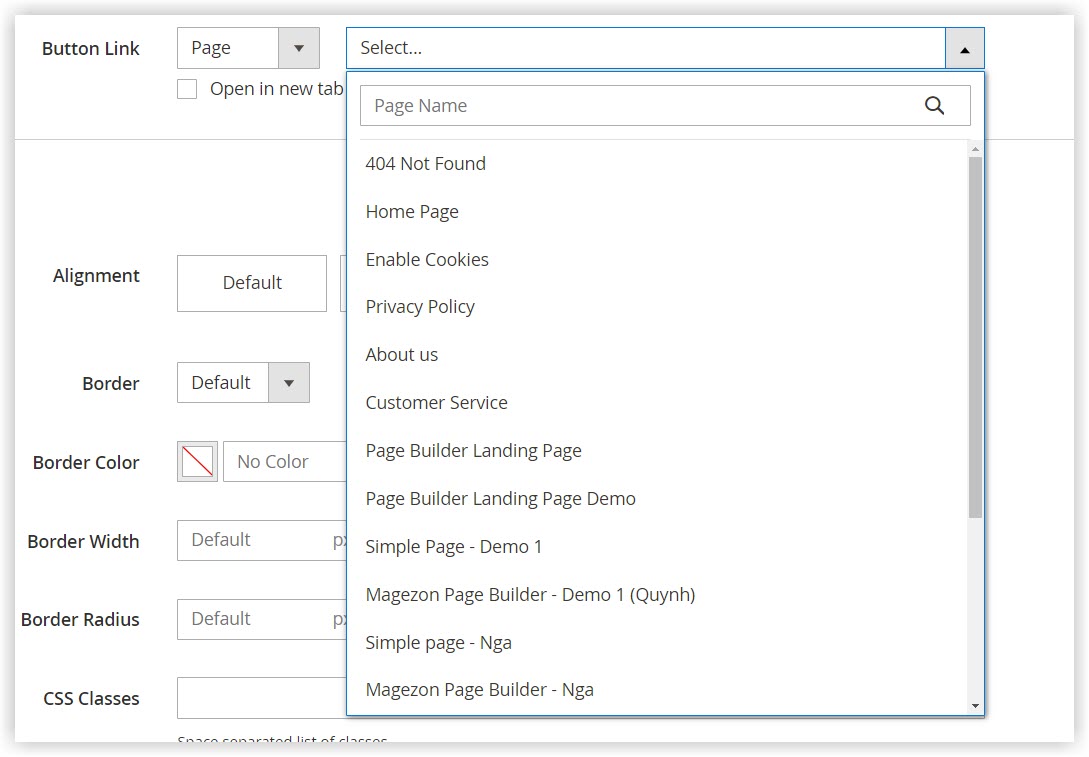The image size is (1089, 757).
Task: Select Customer Service from page list
Action: (x=437, y=403)
